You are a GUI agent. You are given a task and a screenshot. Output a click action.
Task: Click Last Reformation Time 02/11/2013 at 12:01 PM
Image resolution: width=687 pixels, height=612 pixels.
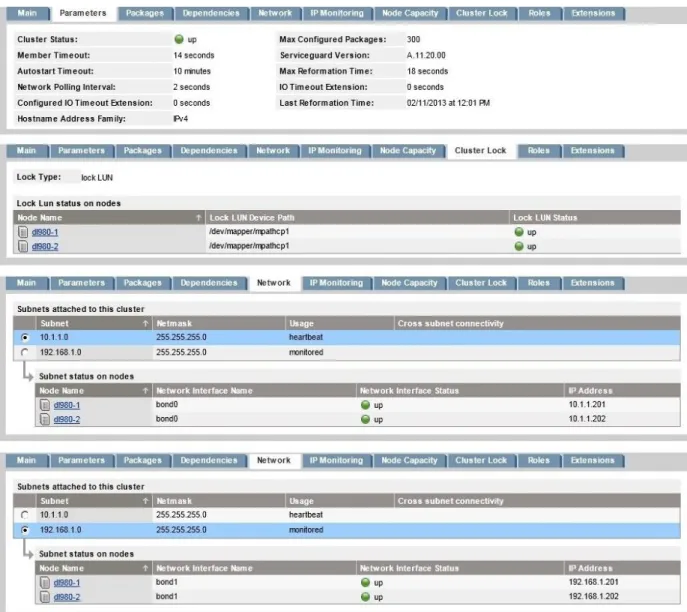point(448,103)
